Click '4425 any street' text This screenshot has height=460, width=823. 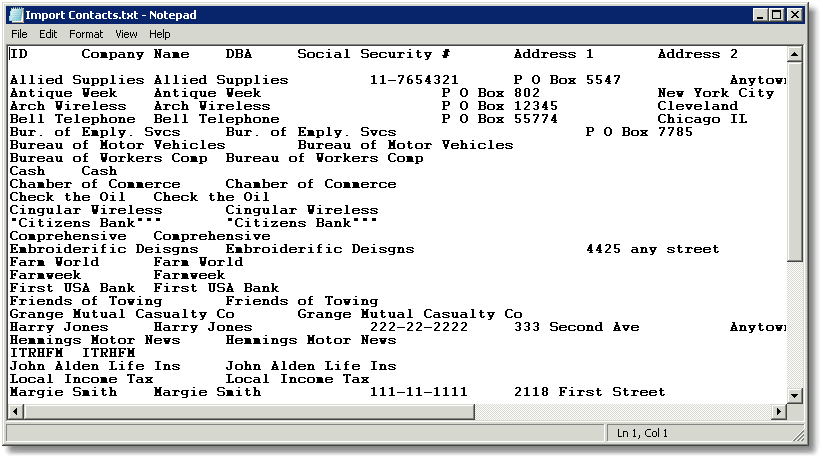(652, 249)
